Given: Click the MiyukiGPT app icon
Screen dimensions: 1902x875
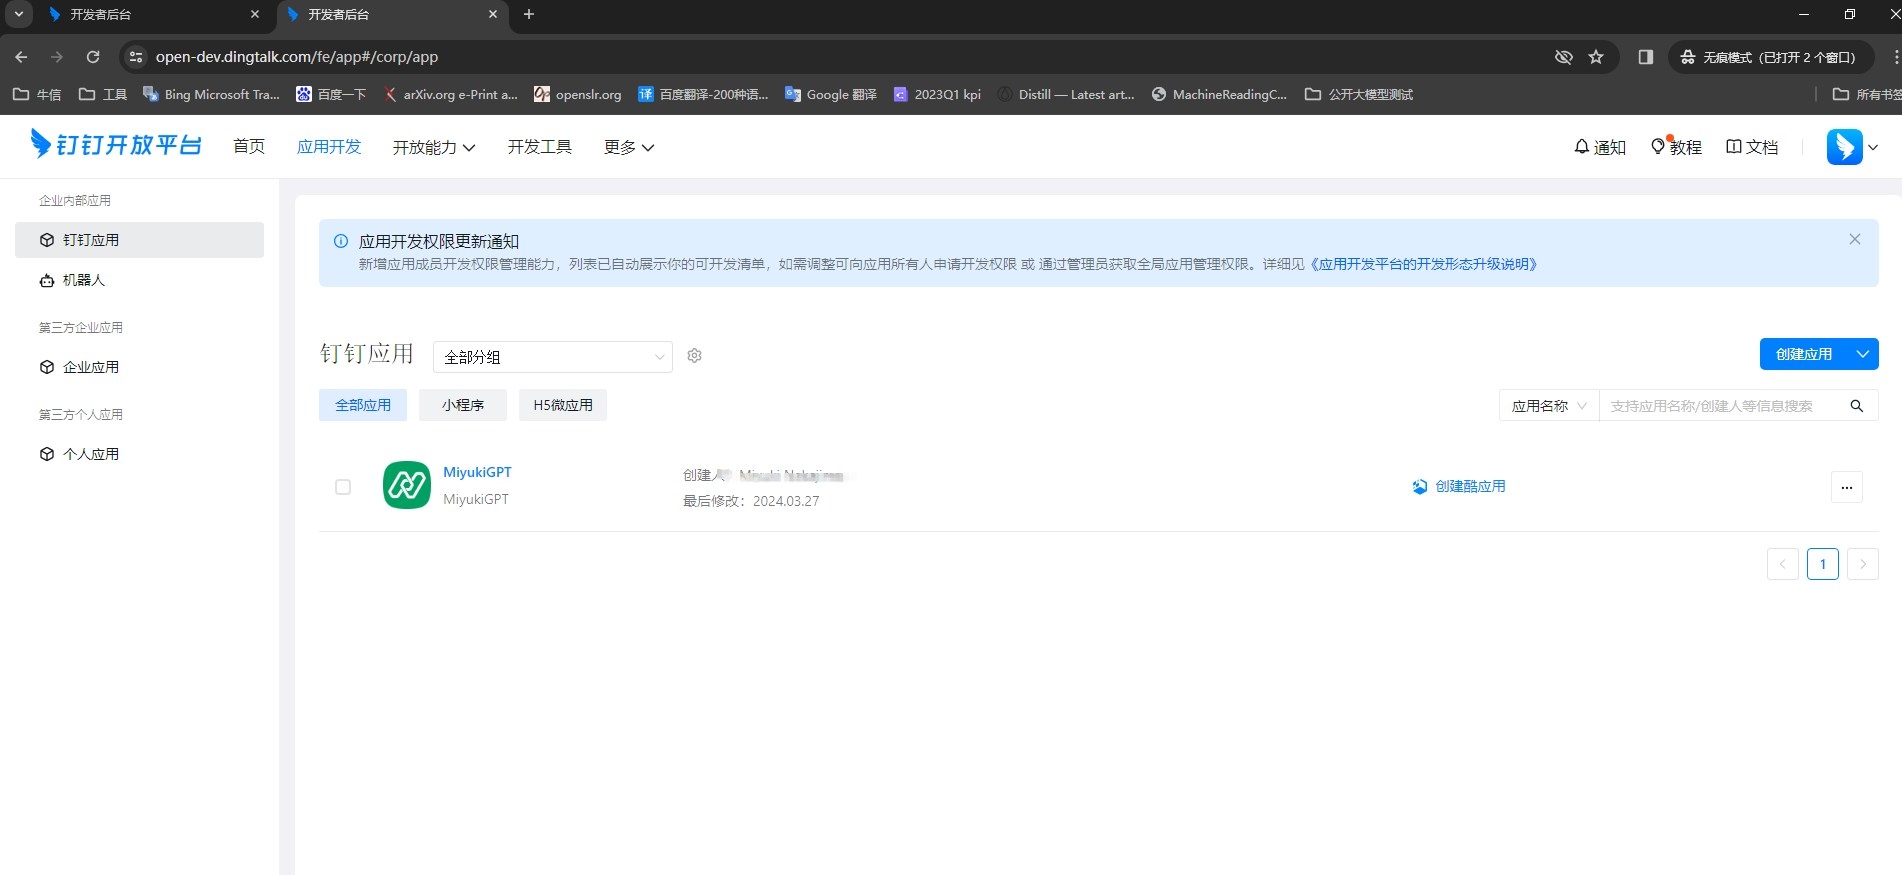Looking at the screenshot, I should coord(407,485).
